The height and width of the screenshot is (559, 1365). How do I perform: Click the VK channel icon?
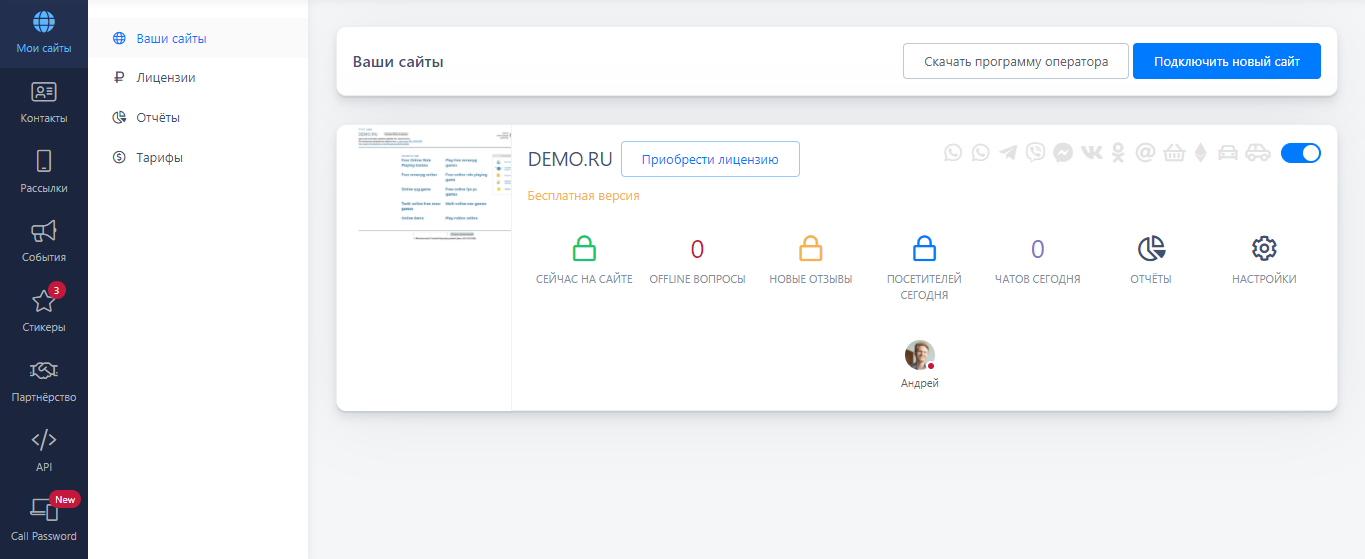pyautogui.click(x=1092, y=153)
